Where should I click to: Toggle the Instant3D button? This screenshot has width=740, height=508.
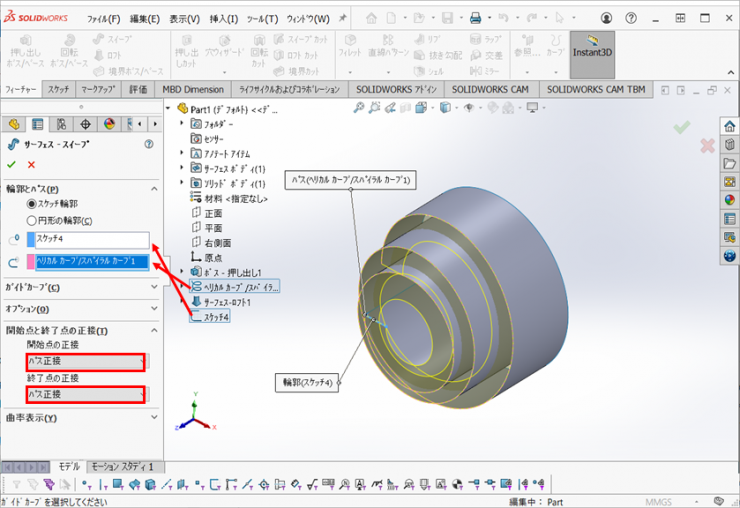click(x=592, y=46)
